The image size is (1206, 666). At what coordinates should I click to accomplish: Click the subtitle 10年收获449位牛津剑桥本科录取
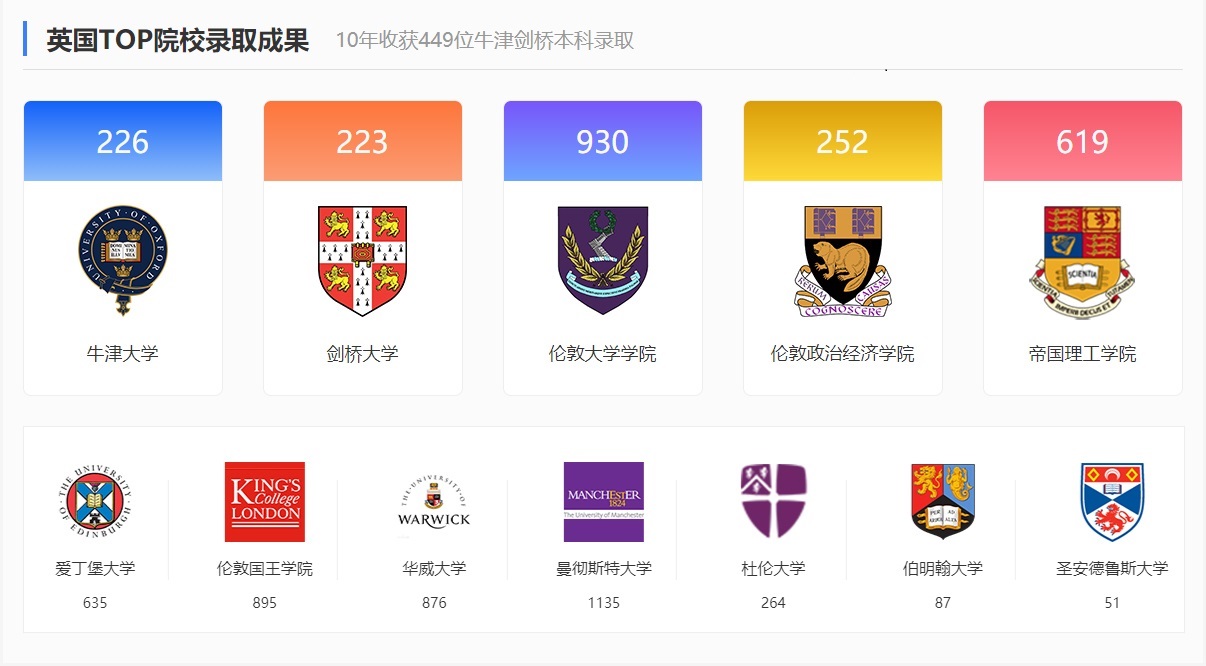(485, 40)
